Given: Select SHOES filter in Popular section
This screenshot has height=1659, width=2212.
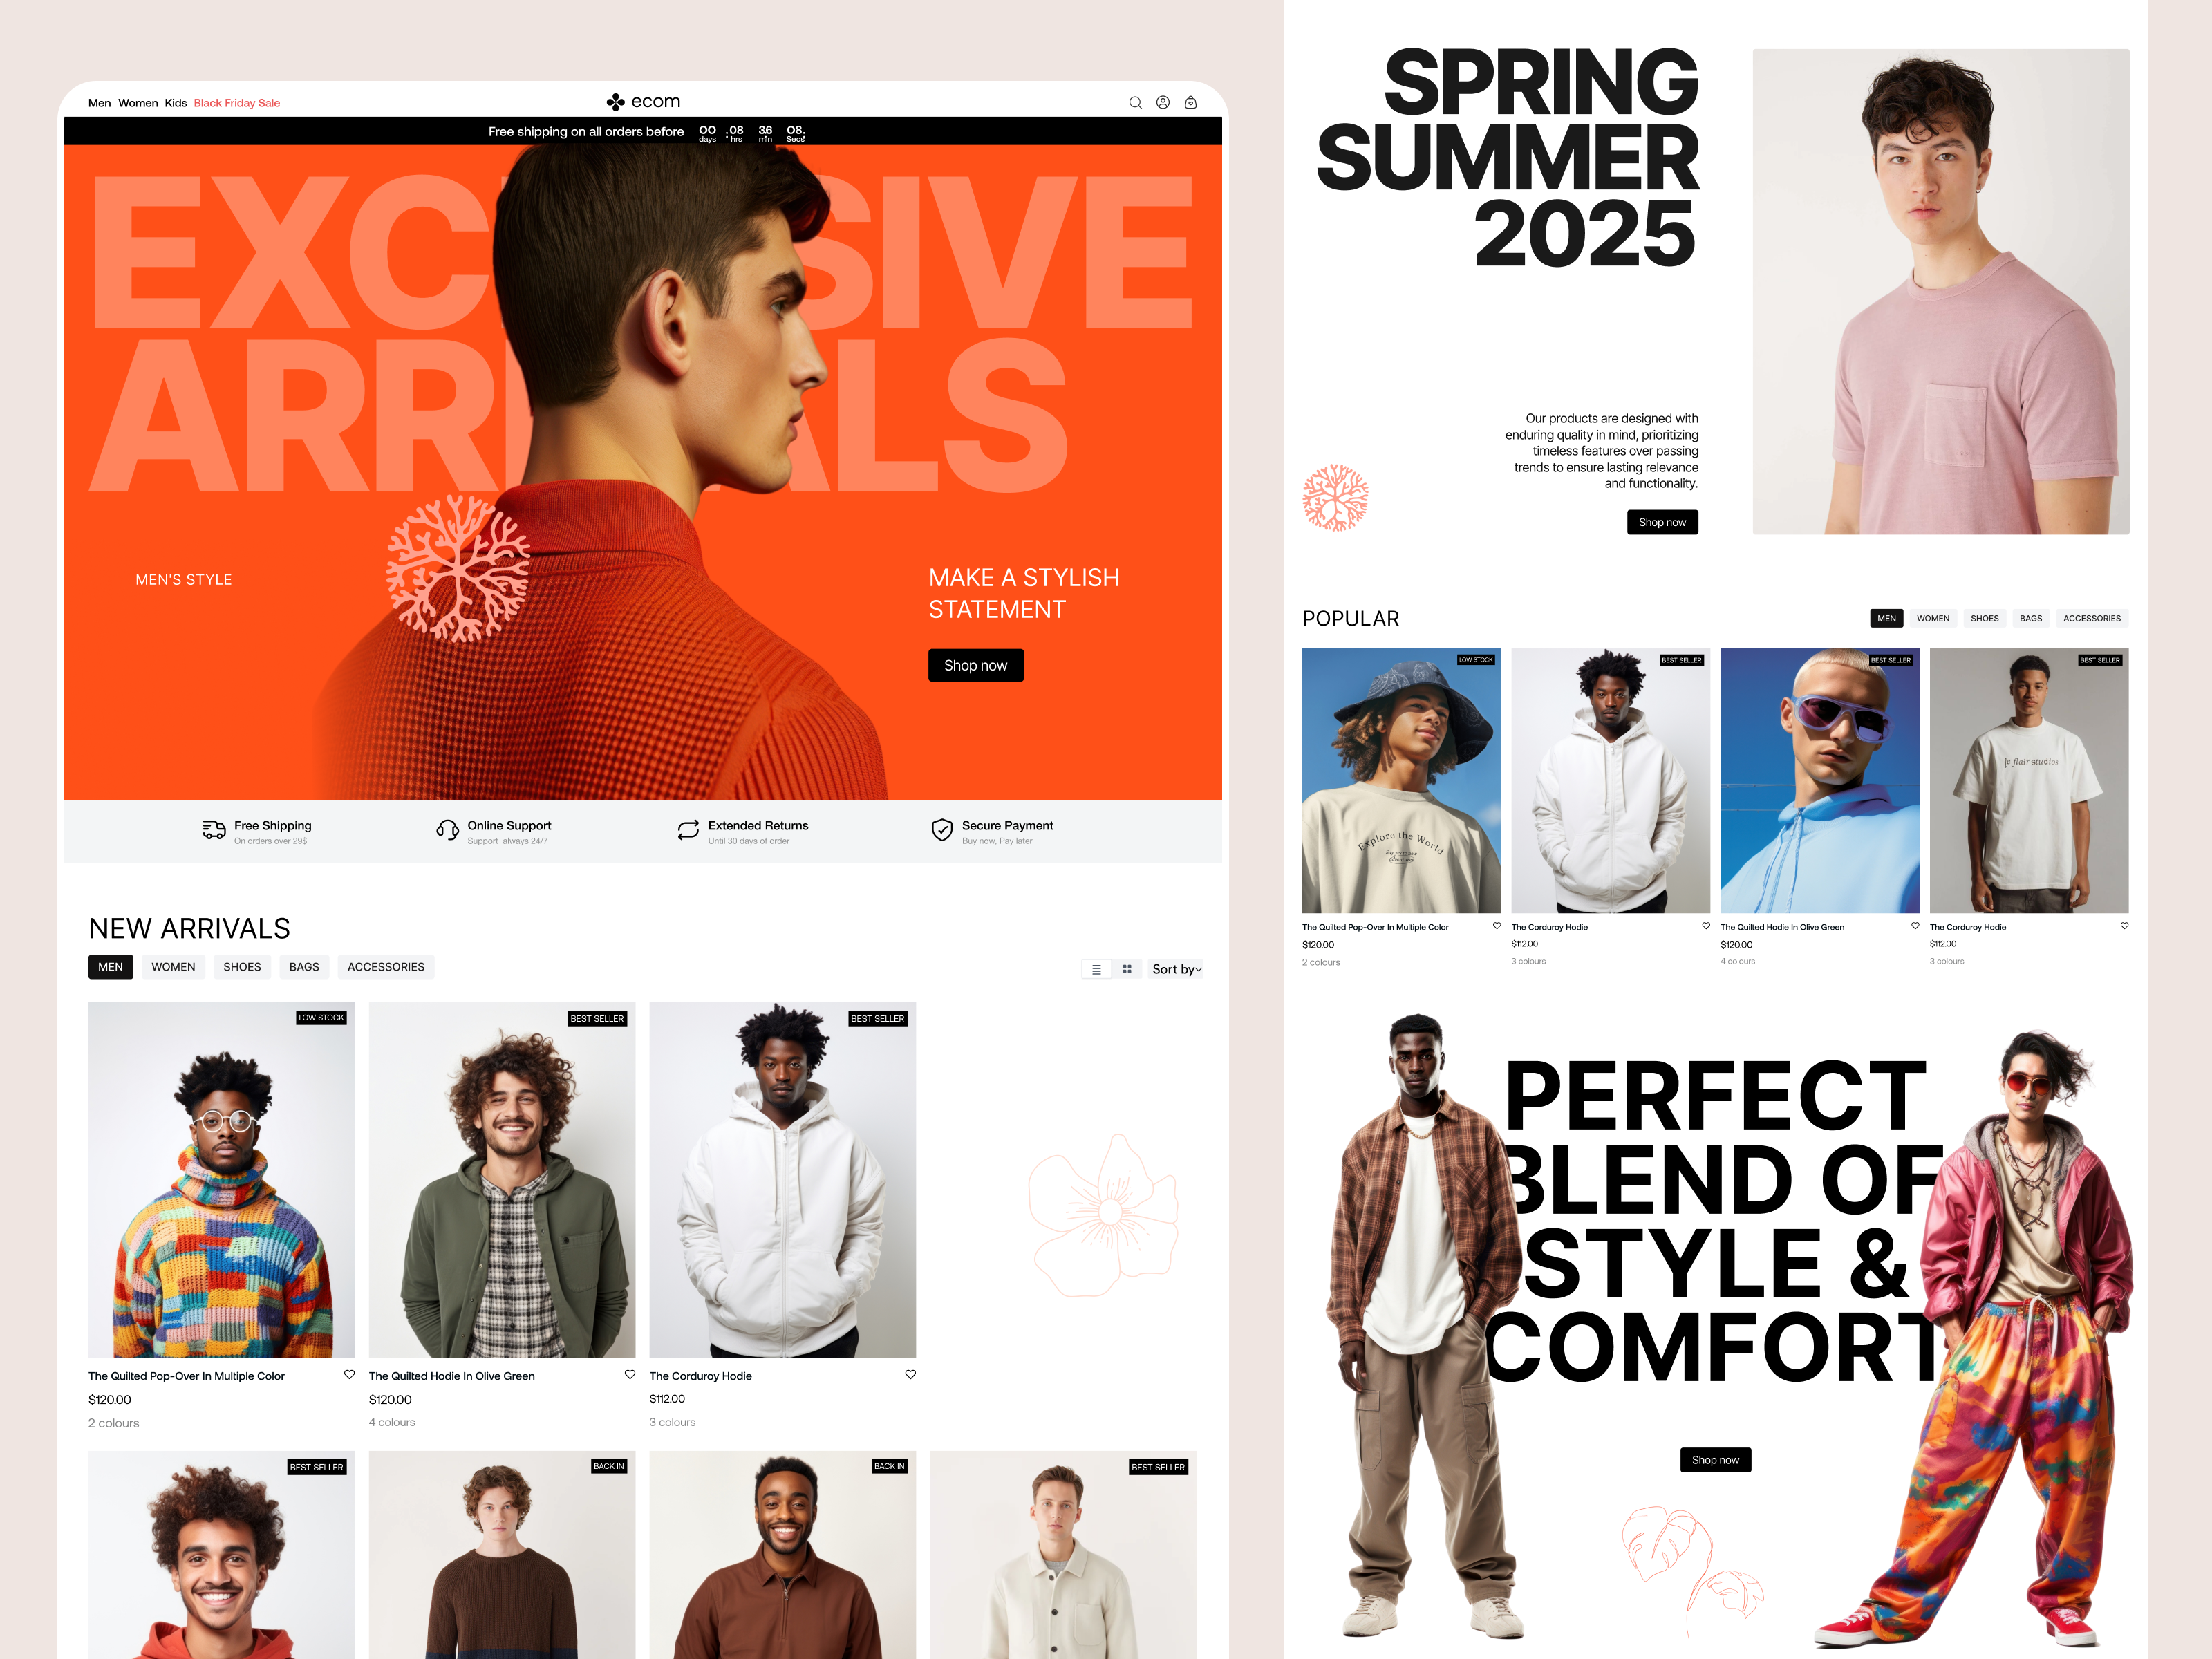Looking at the screenshot, I should [1984, 618].
